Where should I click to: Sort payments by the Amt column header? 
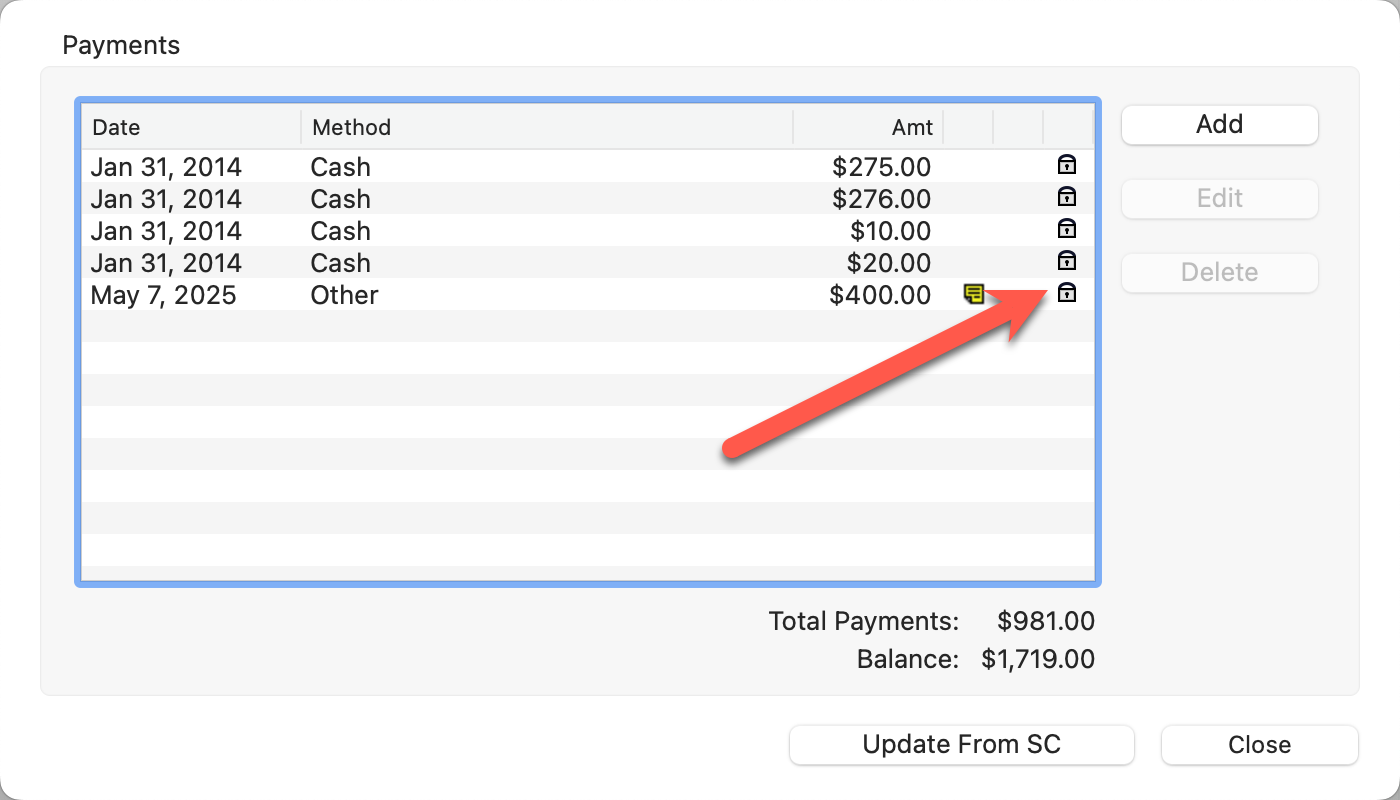868,127
